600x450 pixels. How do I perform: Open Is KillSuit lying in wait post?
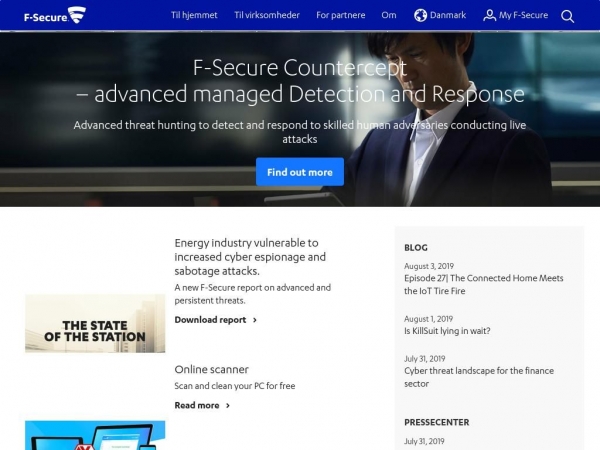pyautogui.click(x=447, y=331)
